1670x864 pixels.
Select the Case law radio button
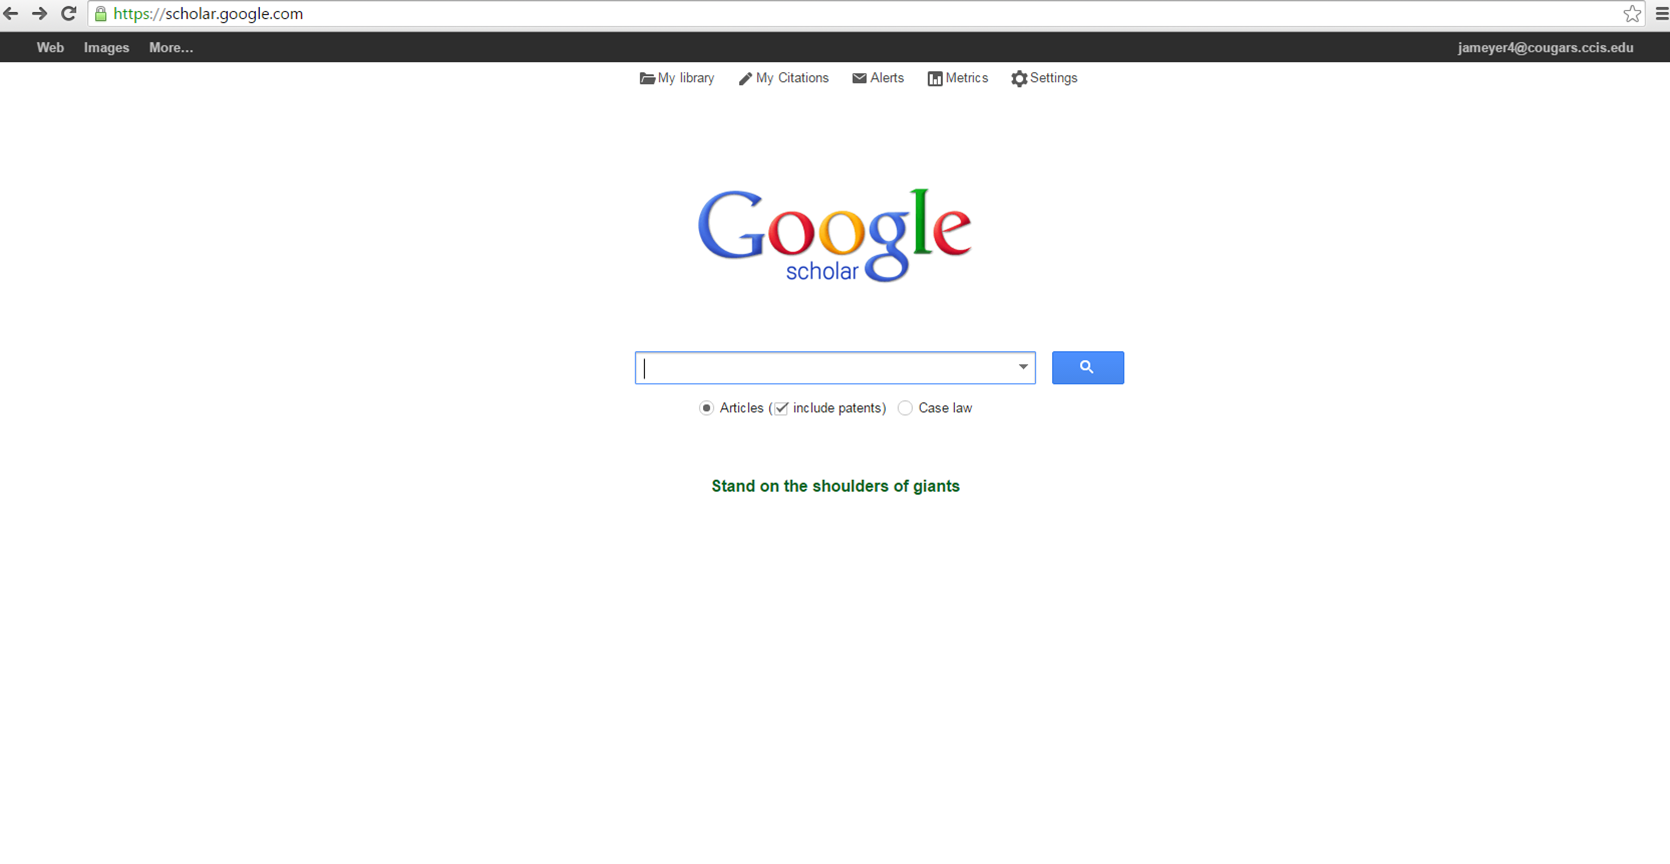pos(905,408)
